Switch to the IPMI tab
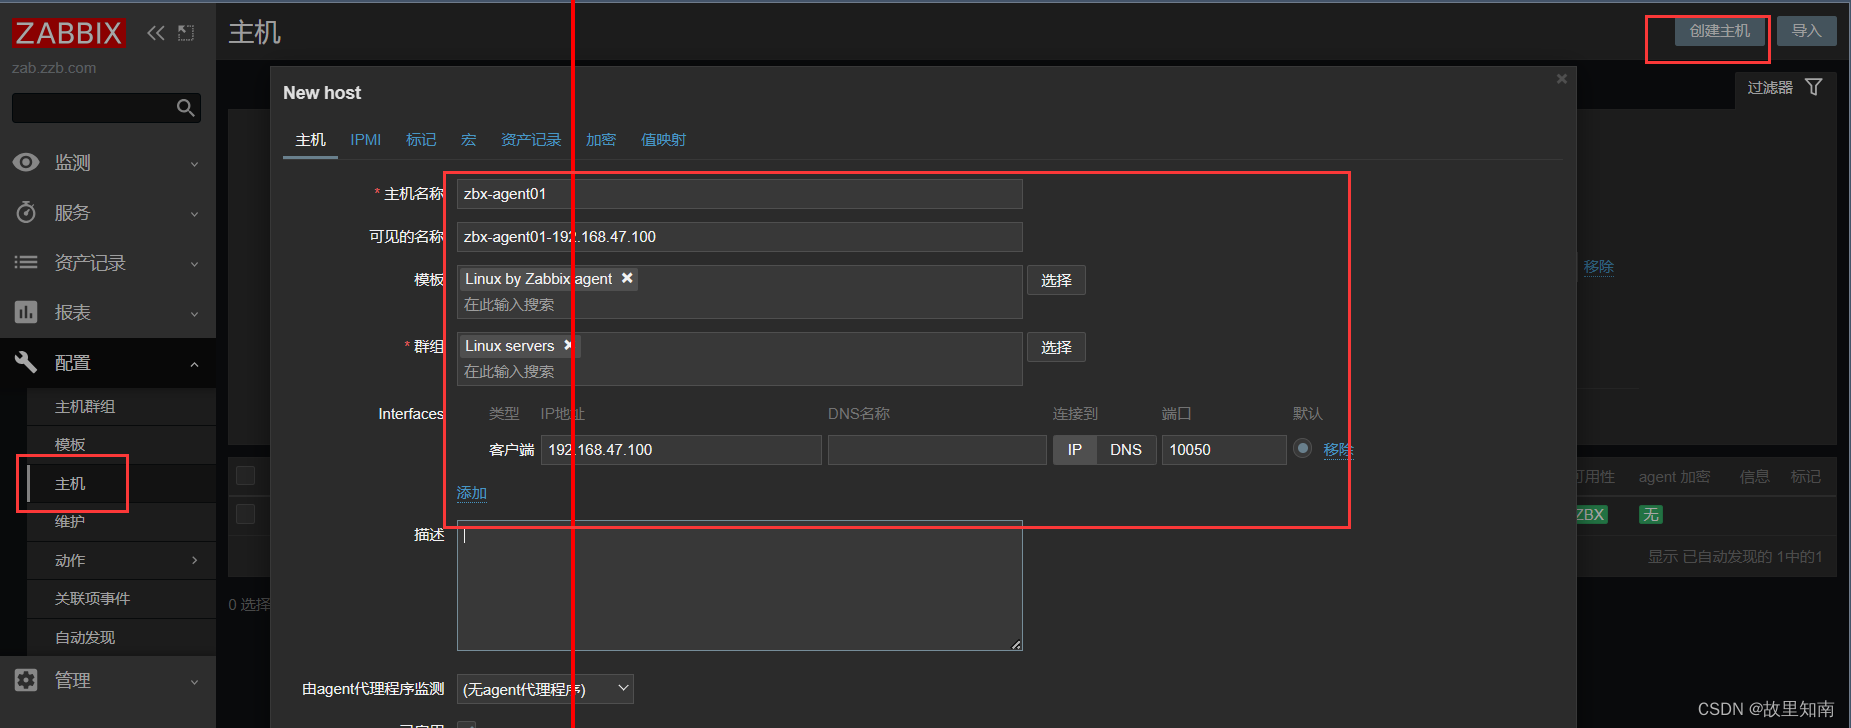 (x=365, y=140)
